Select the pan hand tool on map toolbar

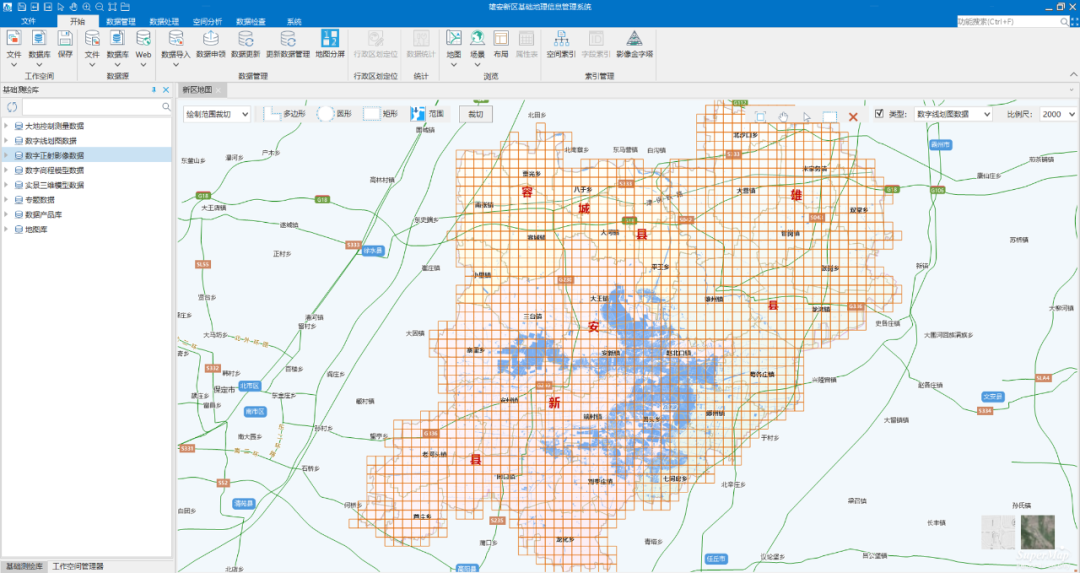click(x=784, y=117)
